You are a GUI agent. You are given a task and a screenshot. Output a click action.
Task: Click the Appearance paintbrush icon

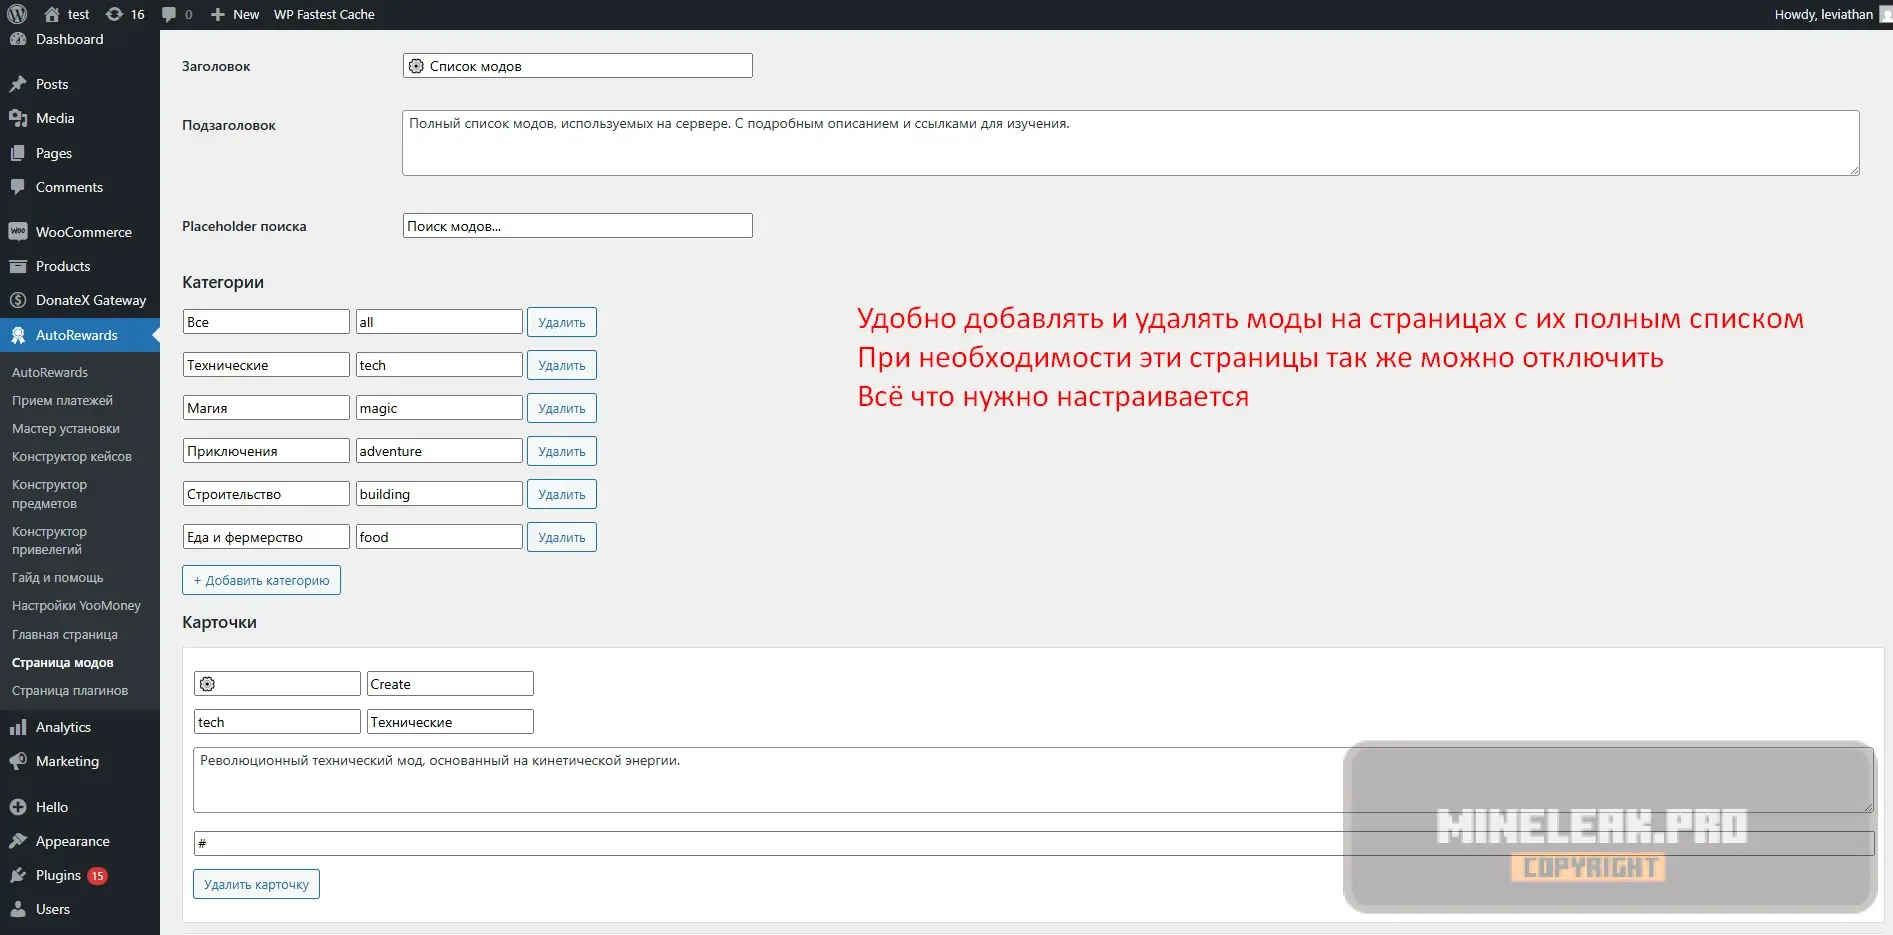[x=18, y=841]
